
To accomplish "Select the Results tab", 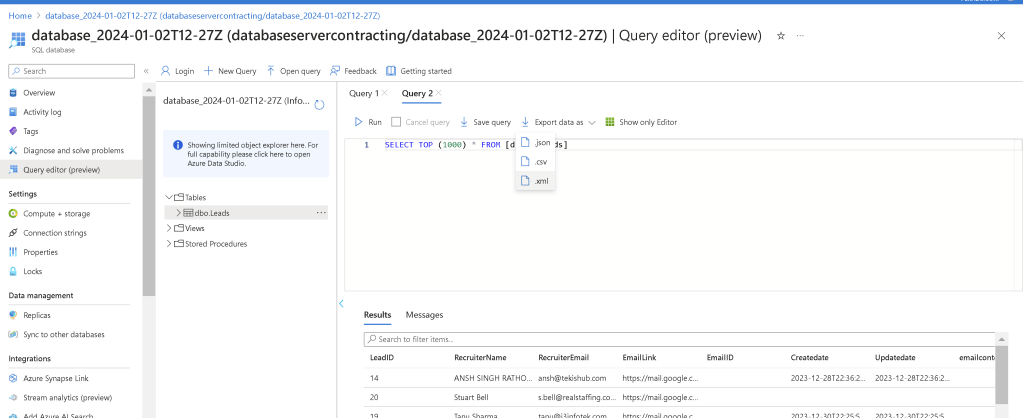I will tap(378, 315).
